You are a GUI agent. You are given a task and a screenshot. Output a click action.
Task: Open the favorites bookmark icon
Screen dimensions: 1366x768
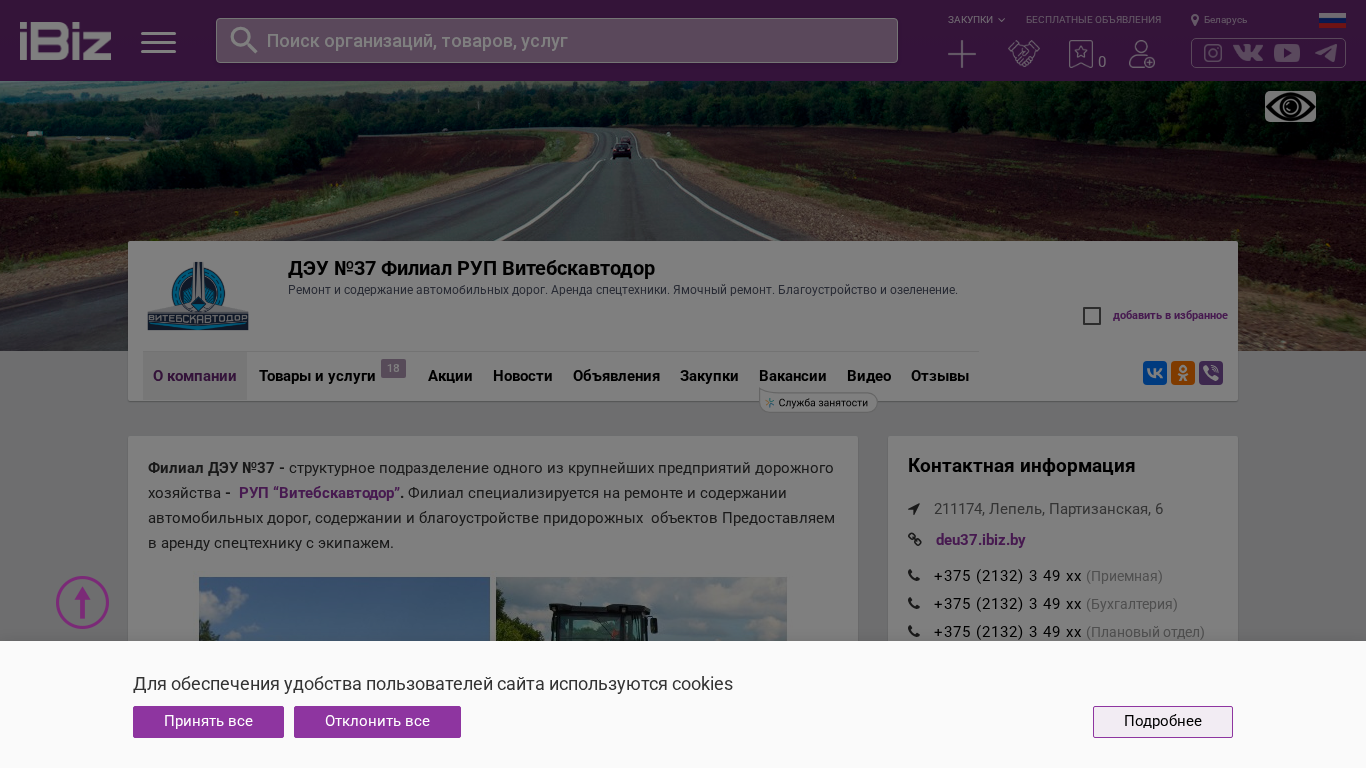click(1081, 54)
